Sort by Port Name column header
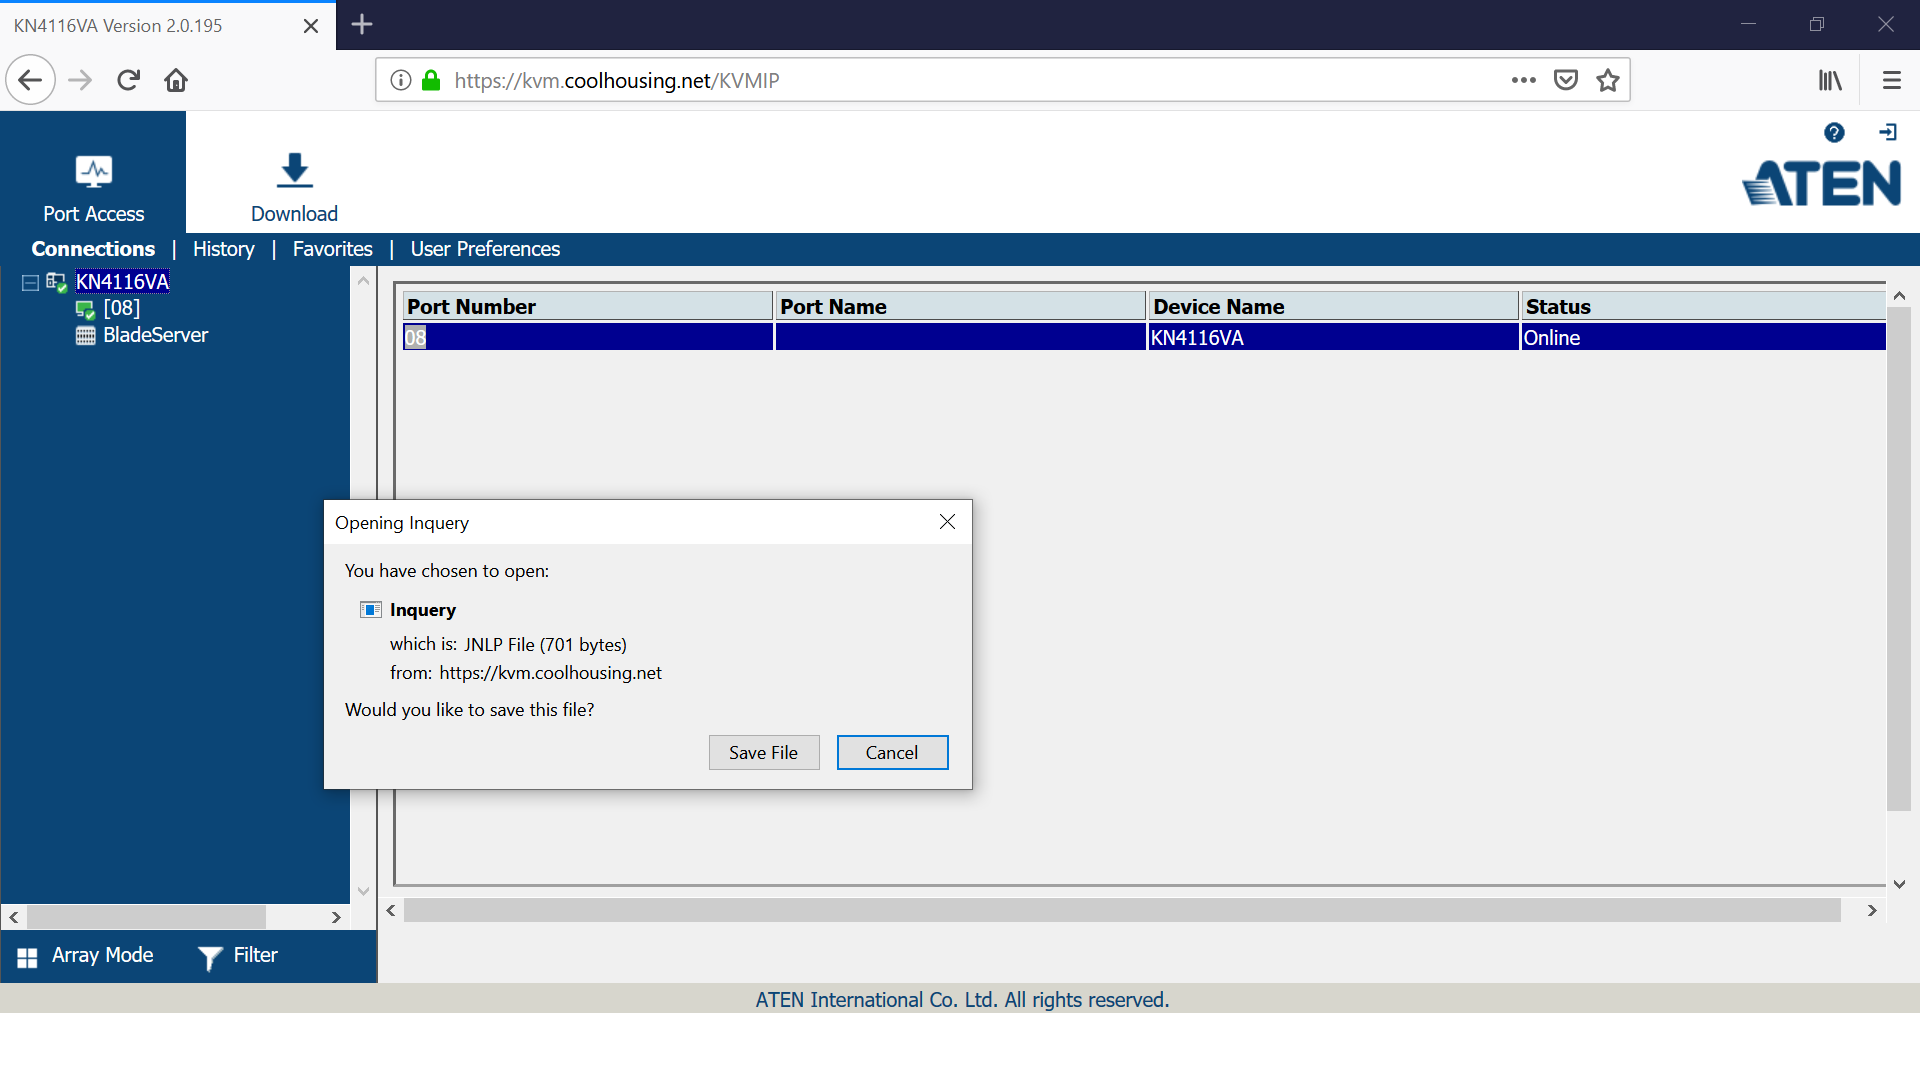The image size is (1920, 1080). (960, 306)
